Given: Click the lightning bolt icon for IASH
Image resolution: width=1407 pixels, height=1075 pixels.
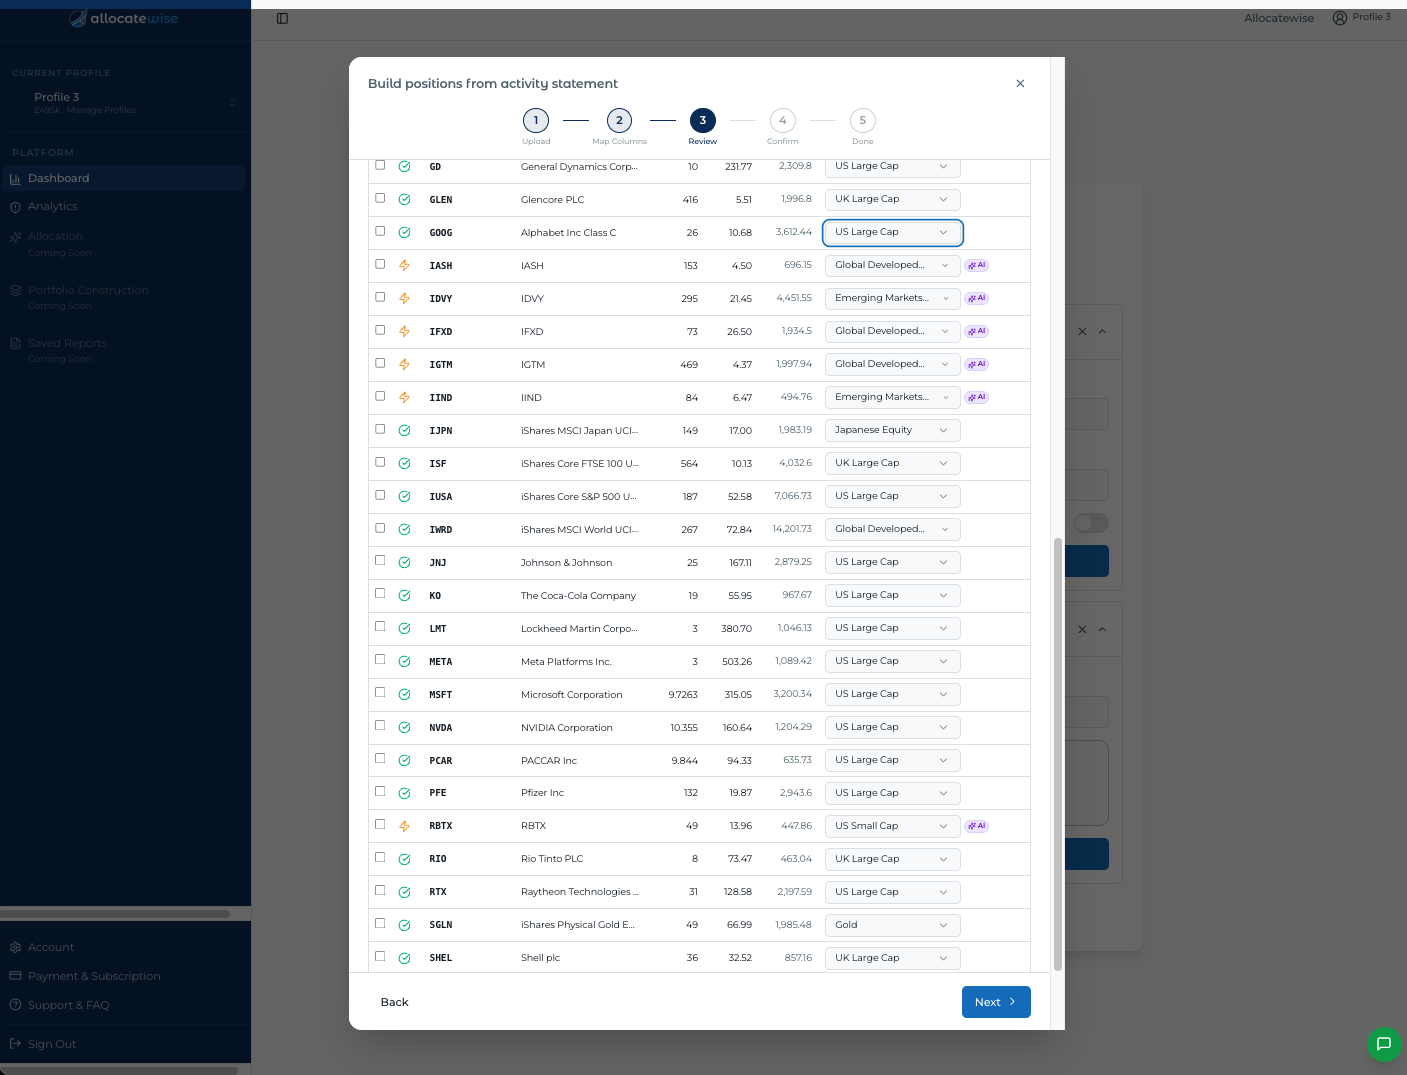Looking at the screenshot, I should click(x=404, y=266).
